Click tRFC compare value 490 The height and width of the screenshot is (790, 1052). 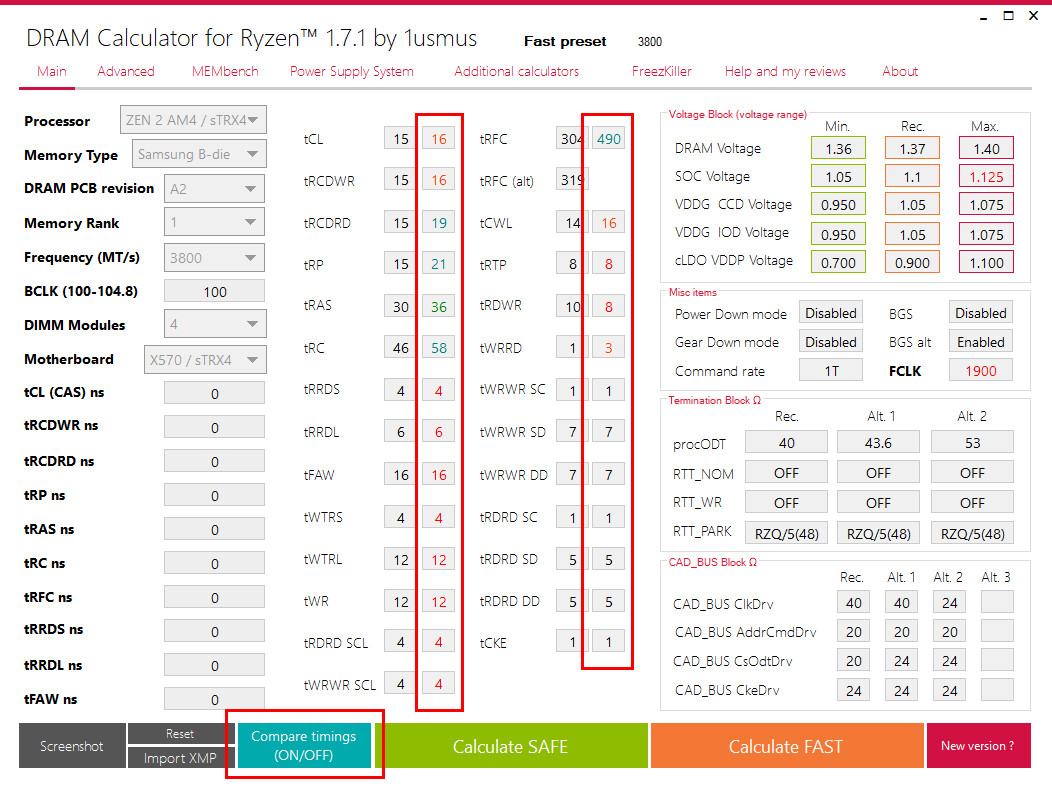(x=609, y=139)
